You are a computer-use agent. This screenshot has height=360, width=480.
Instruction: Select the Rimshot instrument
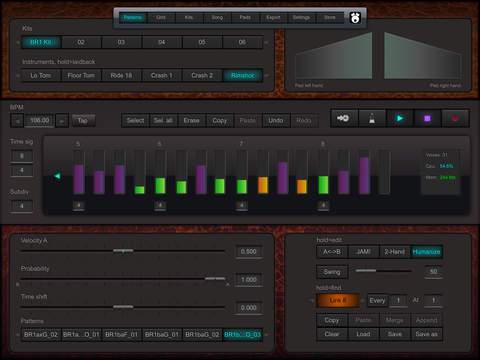pos(243,76)
